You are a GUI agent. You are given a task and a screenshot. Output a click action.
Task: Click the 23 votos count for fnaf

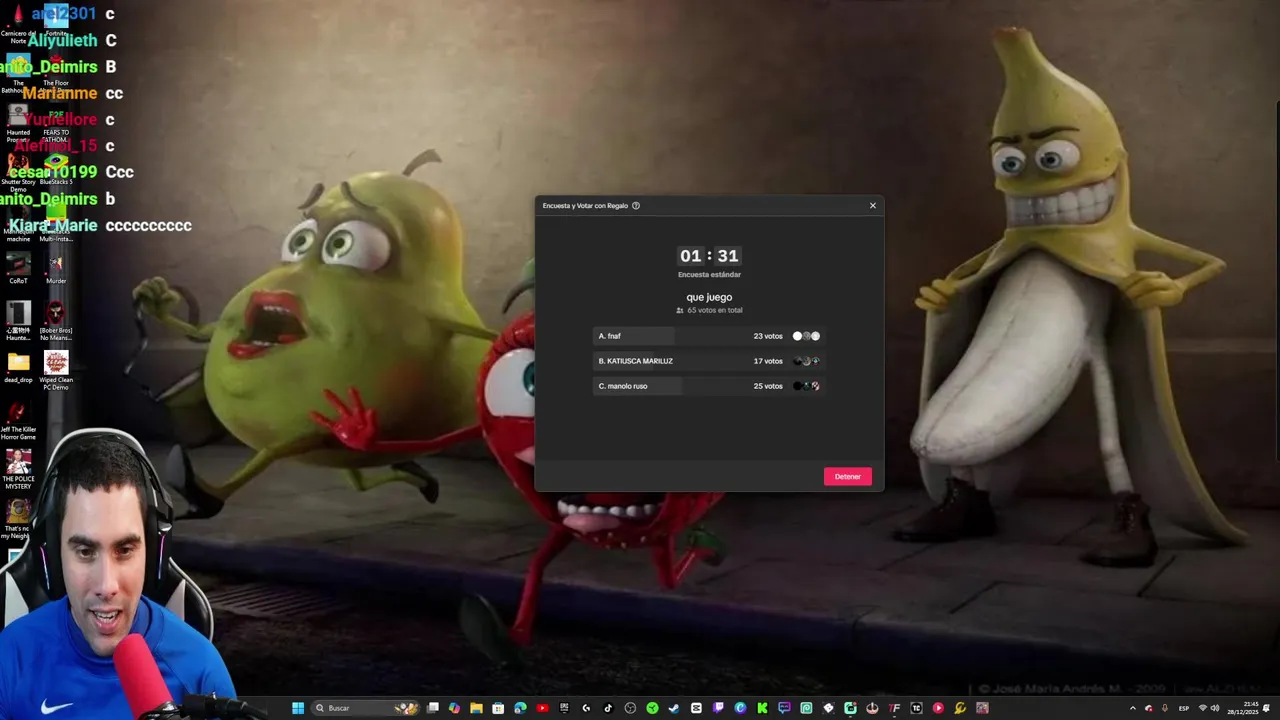pyautogui.click(x=768, y=336)
